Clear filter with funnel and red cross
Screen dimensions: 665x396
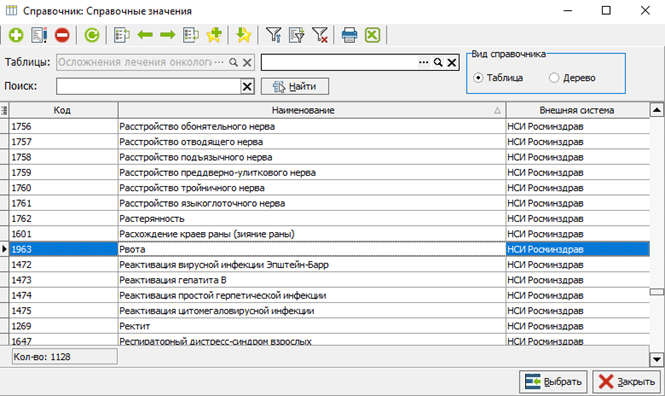(320, 35)
